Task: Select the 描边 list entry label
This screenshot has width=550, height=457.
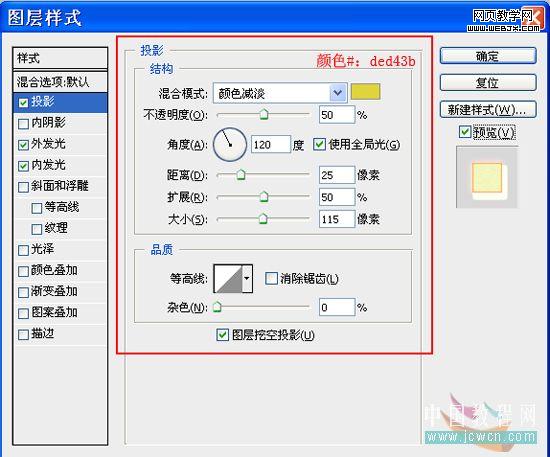Action: click(43, 333)
